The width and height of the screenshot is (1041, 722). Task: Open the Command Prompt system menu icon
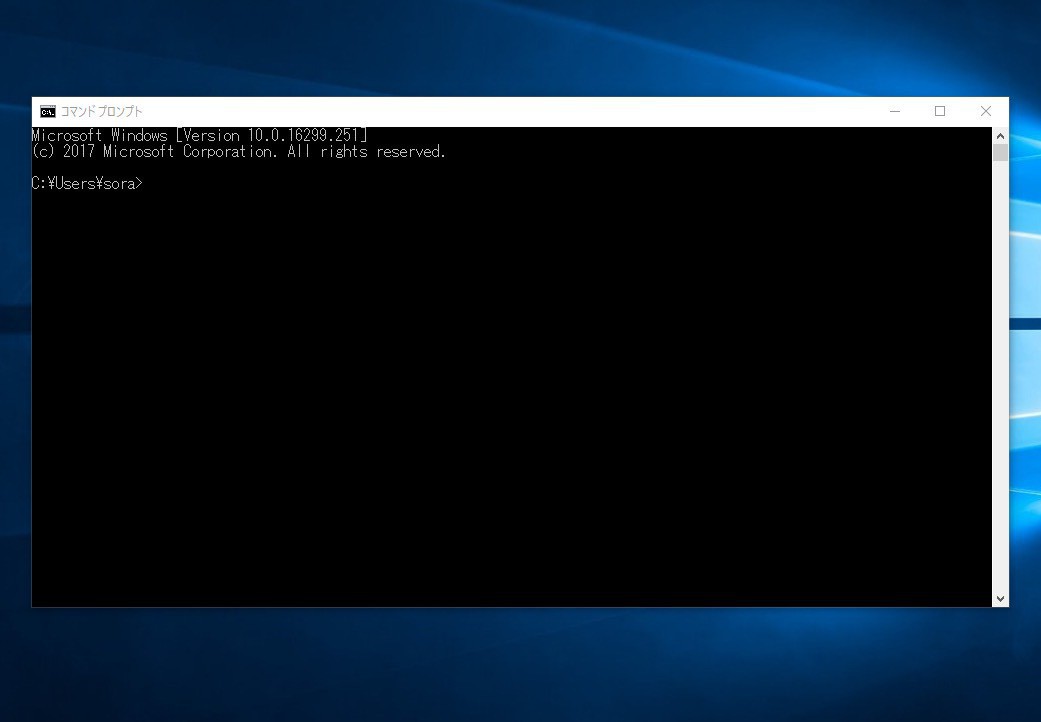[x=48, y=111]
